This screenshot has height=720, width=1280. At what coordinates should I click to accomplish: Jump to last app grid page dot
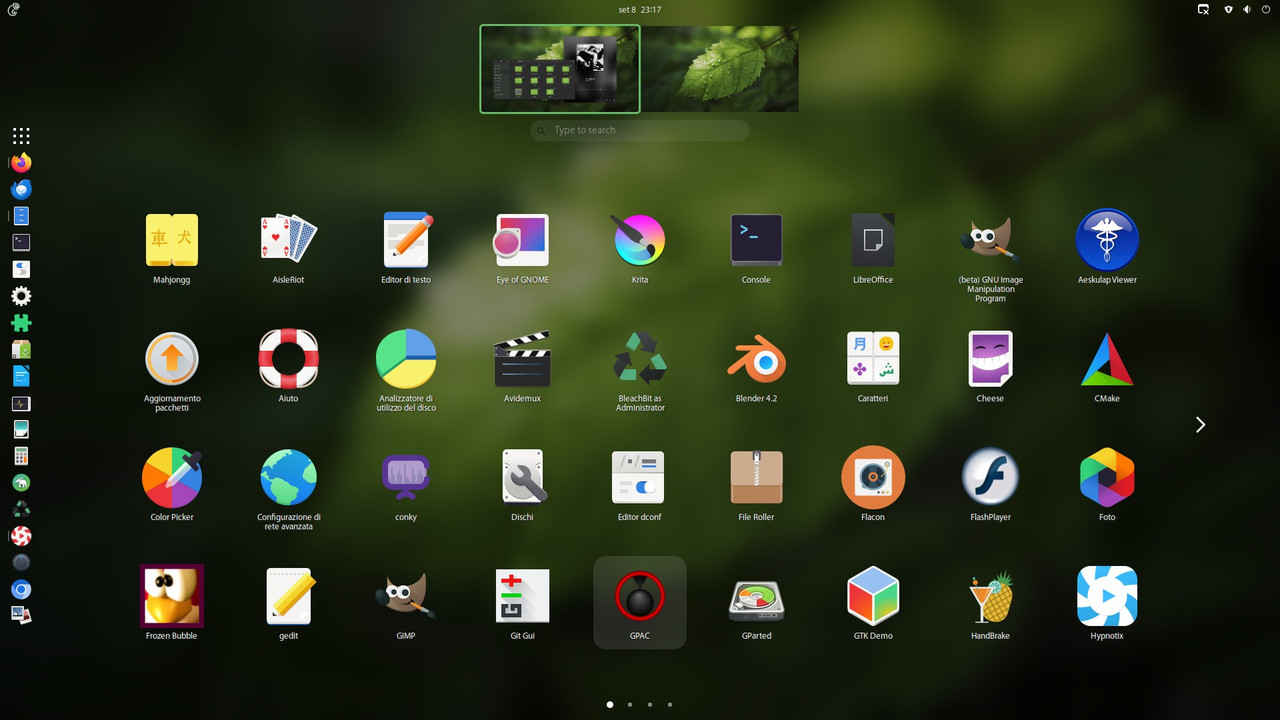point(670,704)
